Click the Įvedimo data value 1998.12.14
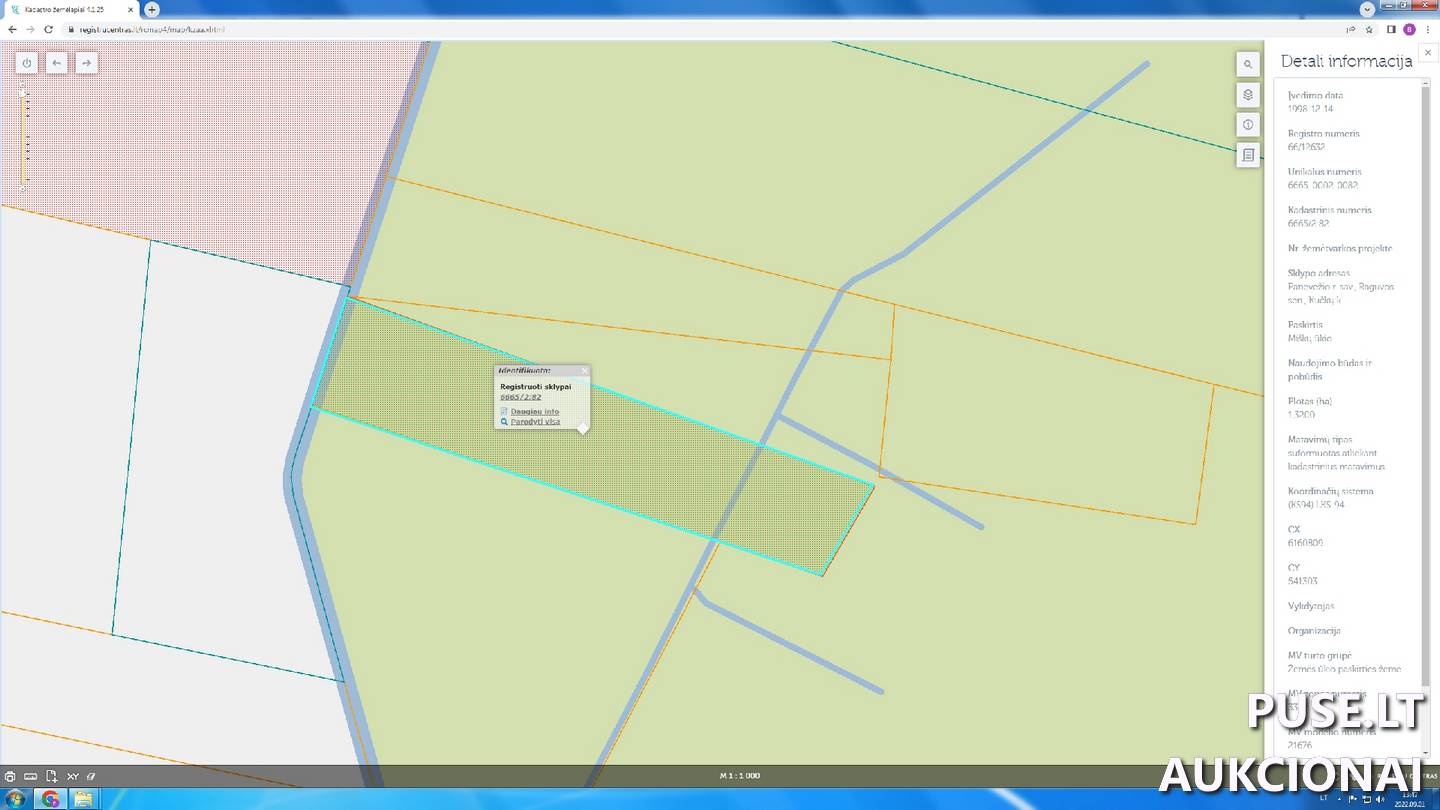The width and height of the screenshot is (1440, 810). pos(1310,109)
